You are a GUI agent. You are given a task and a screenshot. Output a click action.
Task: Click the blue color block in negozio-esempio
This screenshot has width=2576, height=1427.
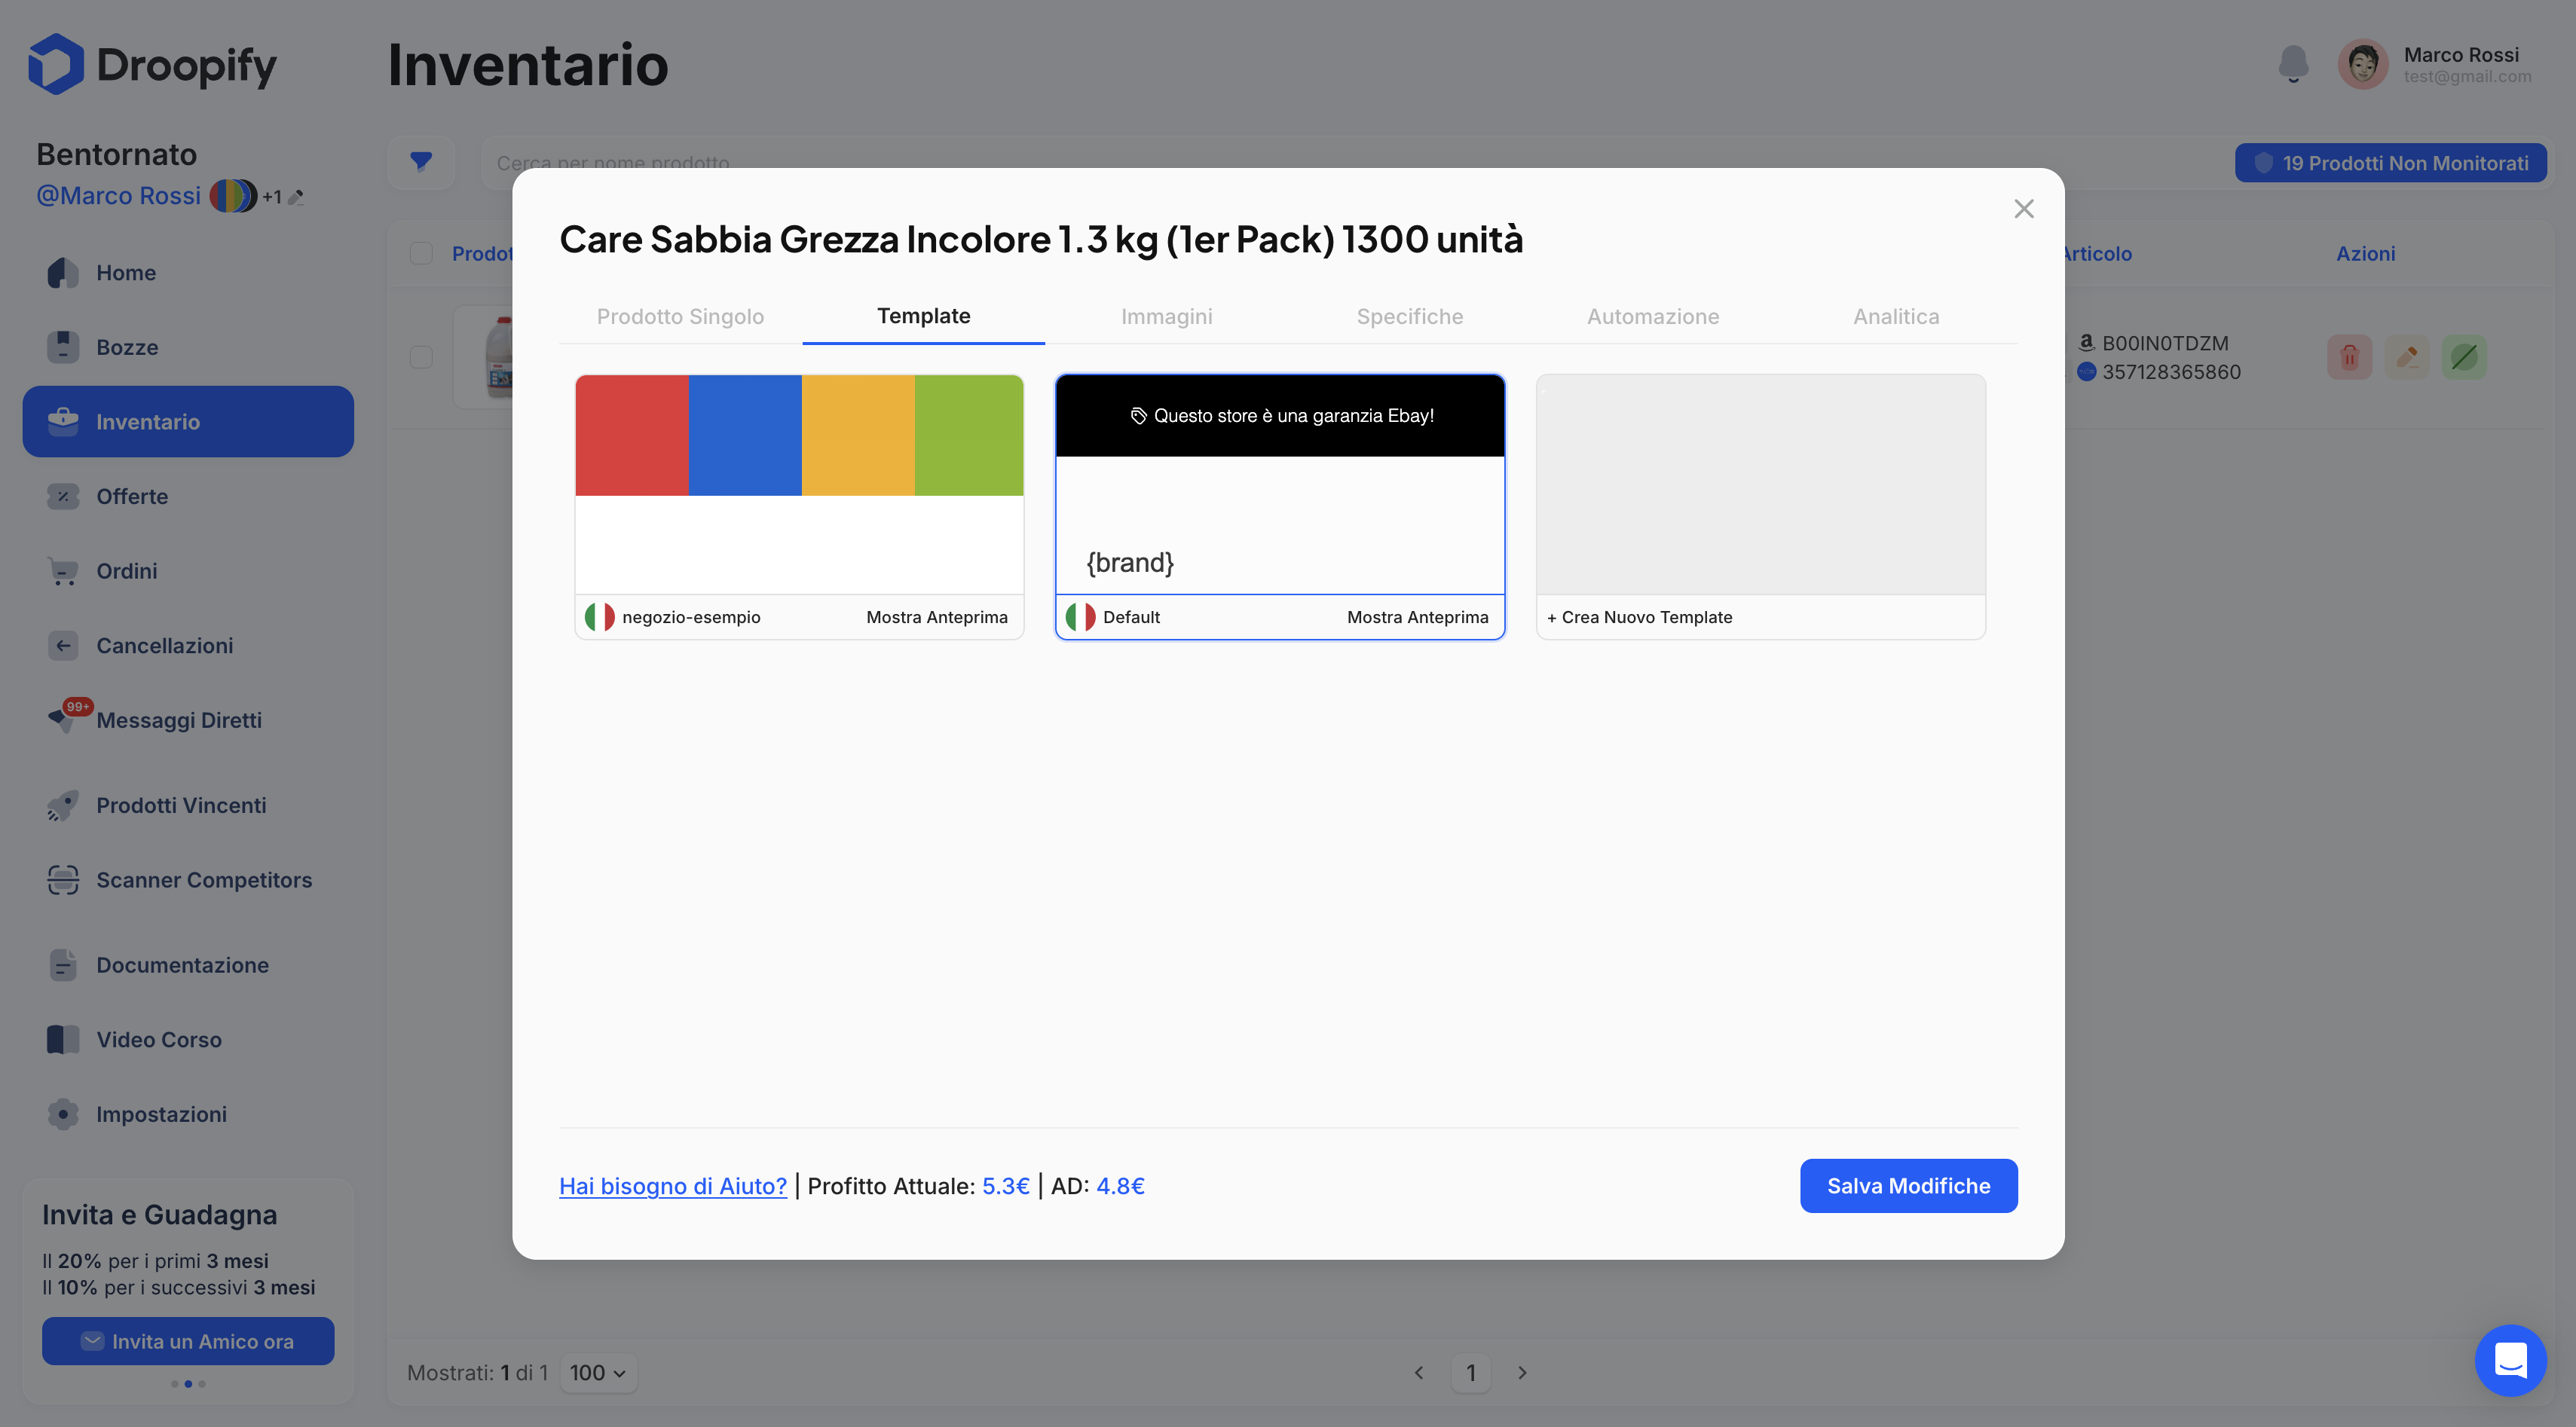tap(745, 435)
